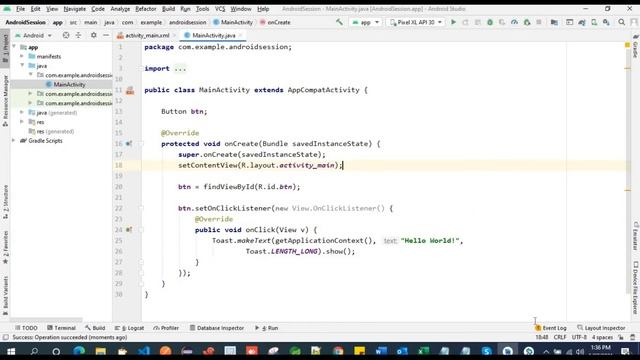The image size is (640, 360).
Task: Click override gutter icon on line 24
Action: click(x=129, y=230)
